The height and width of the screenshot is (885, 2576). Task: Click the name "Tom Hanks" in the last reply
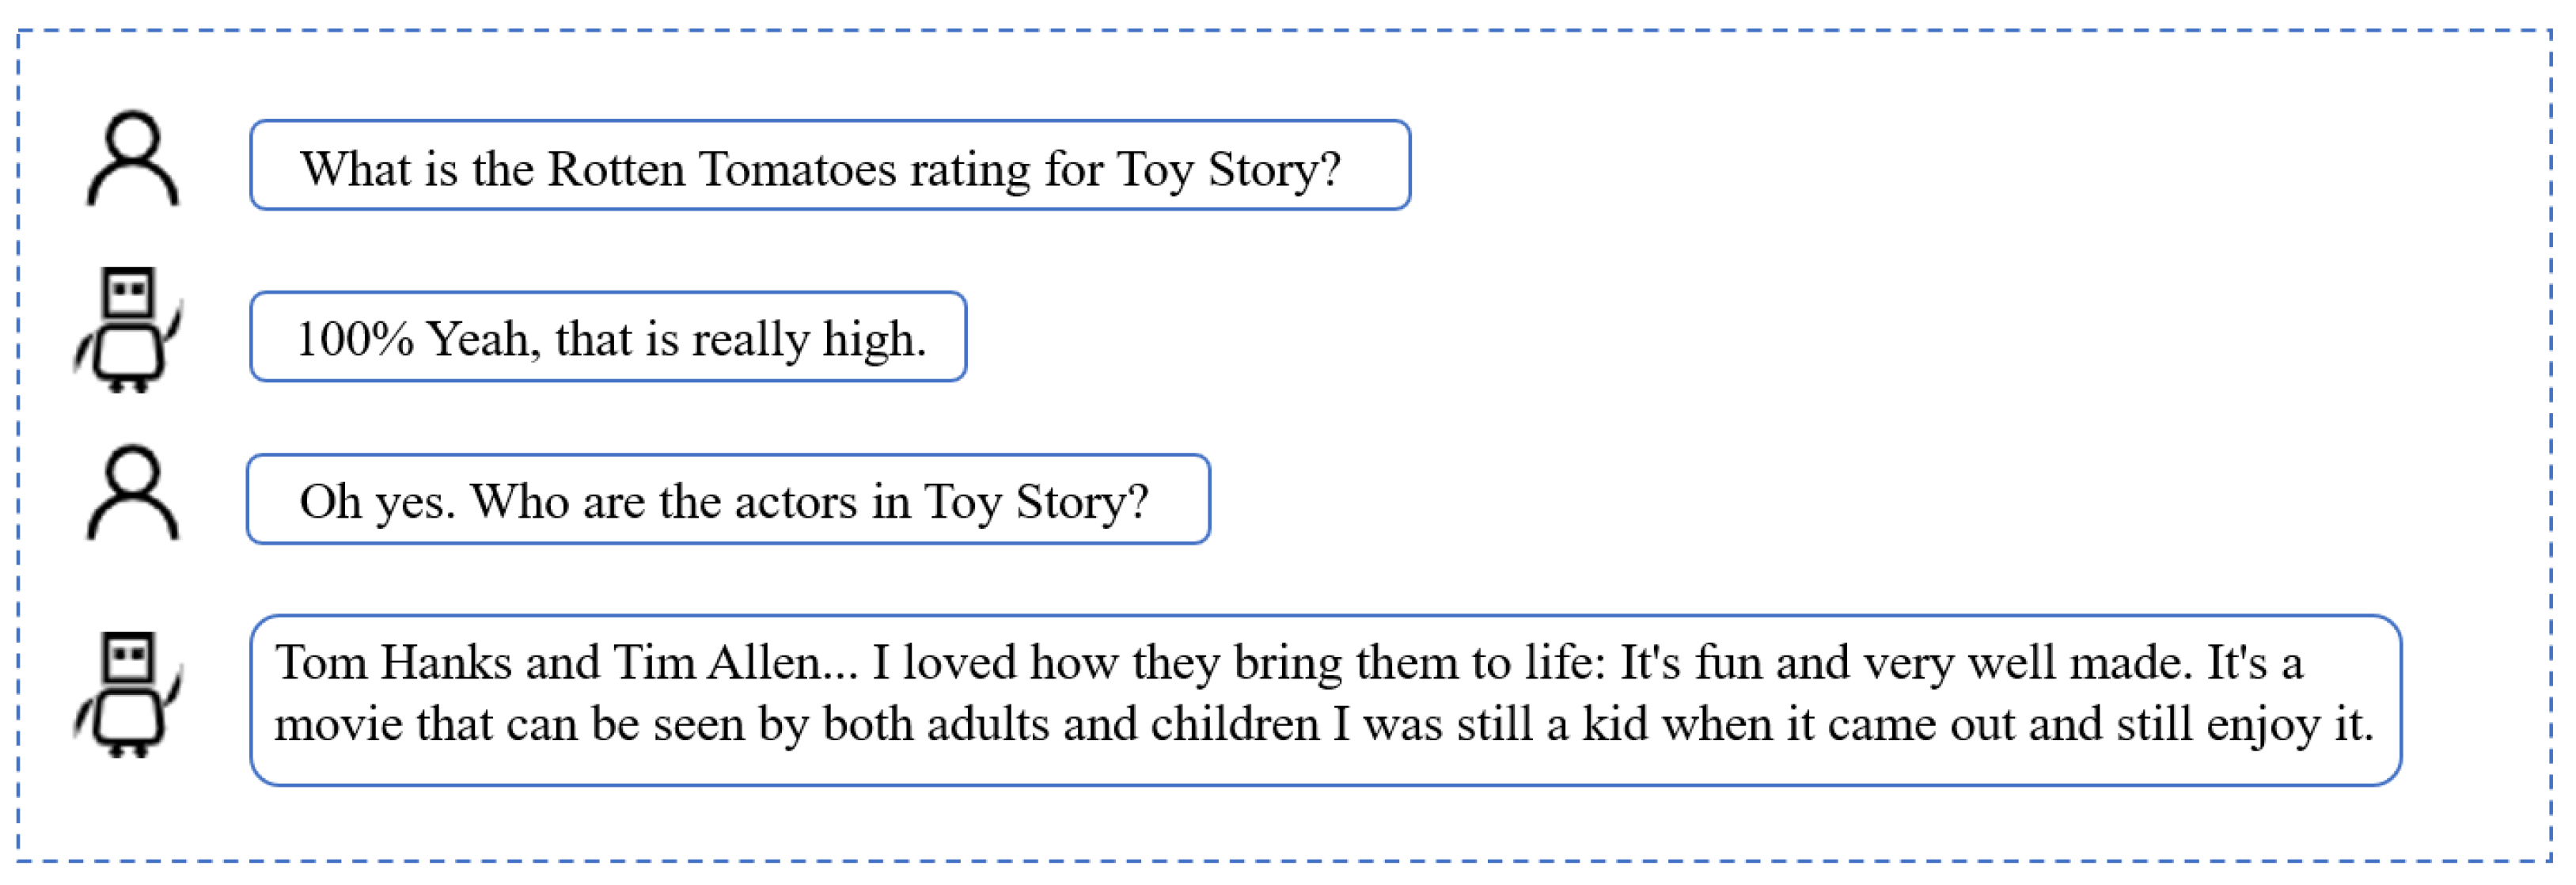[x=393, y=663]
